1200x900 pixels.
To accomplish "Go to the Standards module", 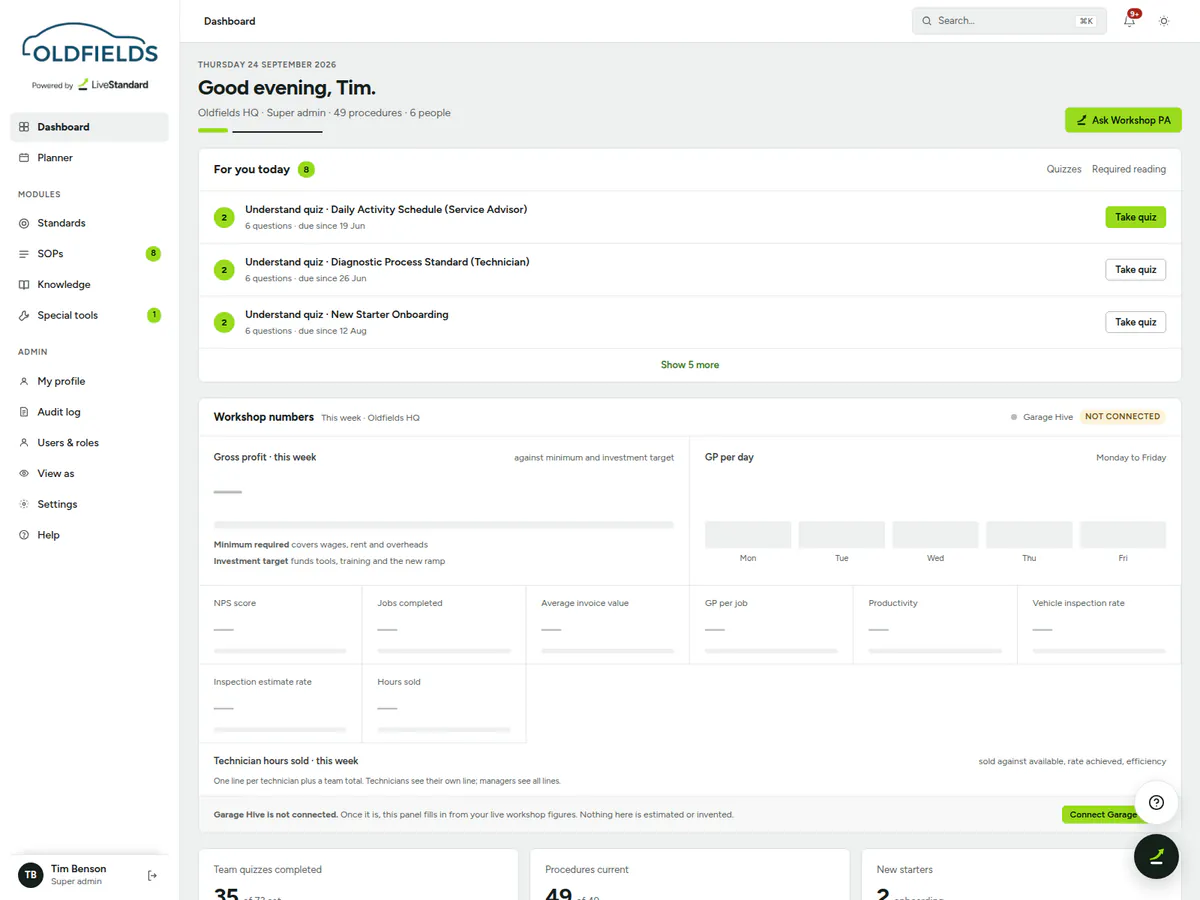I will click(x=89, y=223).
